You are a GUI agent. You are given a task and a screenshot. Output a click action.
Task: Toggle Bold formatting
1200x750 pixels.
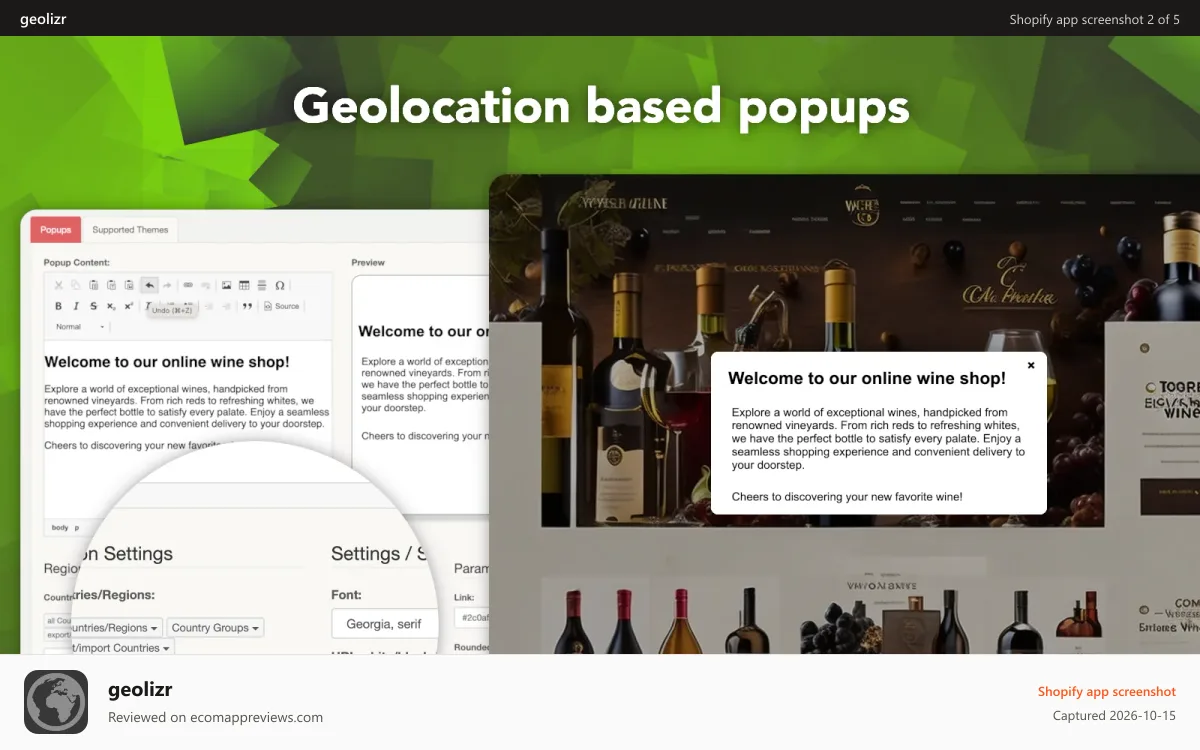(58, 306)
